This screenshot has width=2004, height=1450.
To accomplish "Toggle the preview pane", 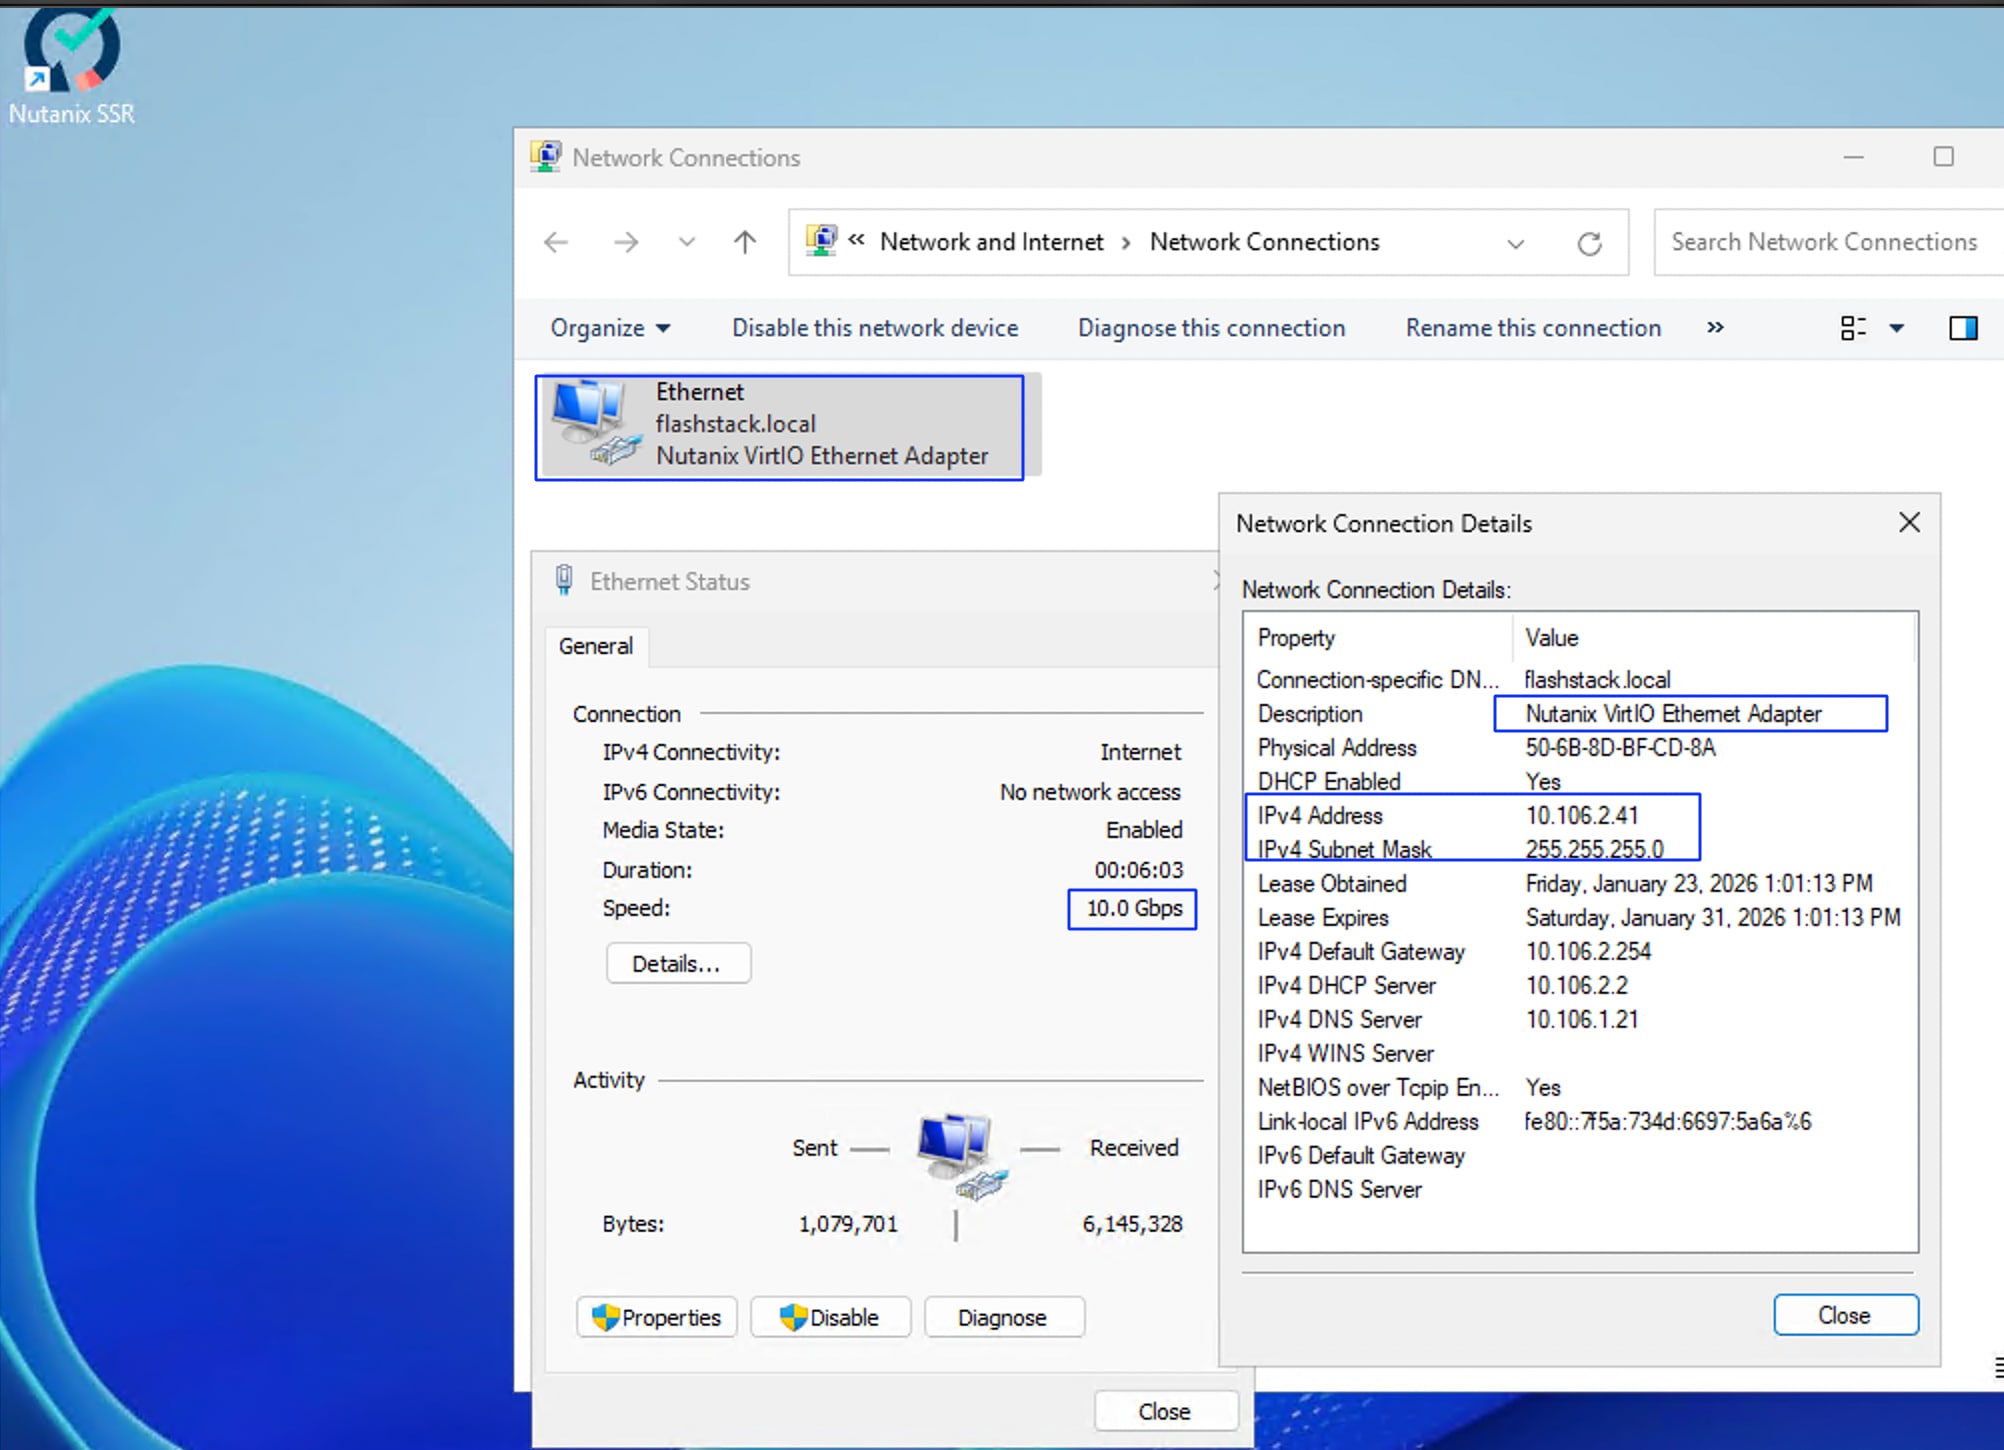I will pyautogui.click(x=1963, y=328).
